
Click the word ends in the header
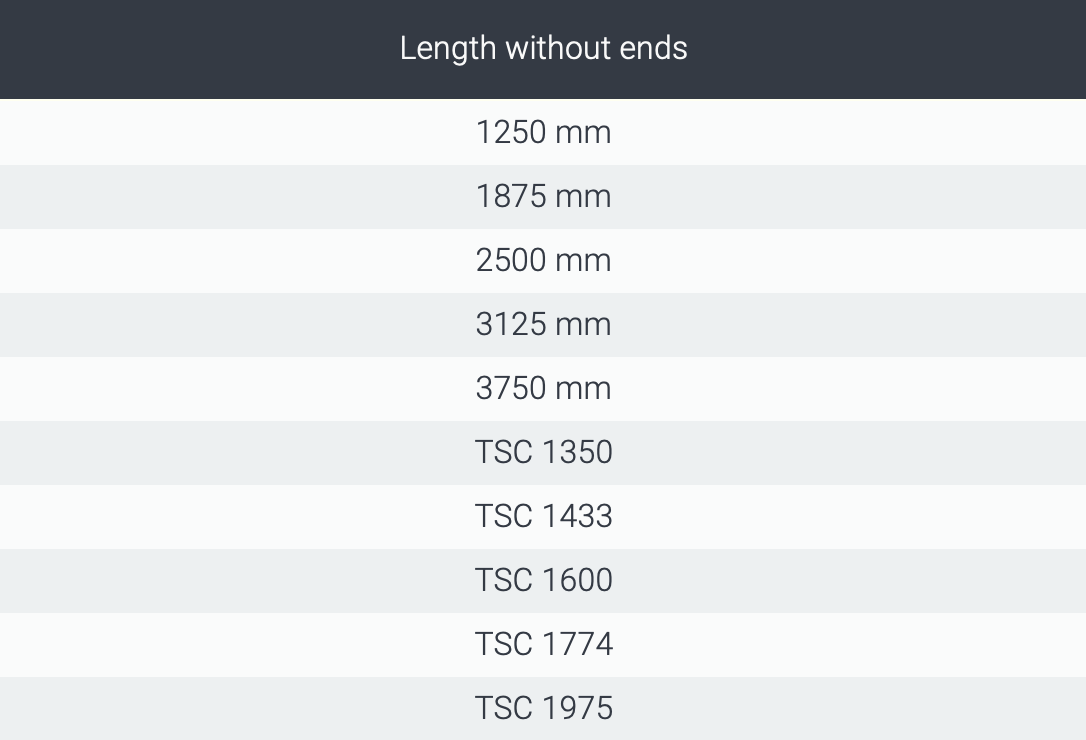[x=653, y=48]
